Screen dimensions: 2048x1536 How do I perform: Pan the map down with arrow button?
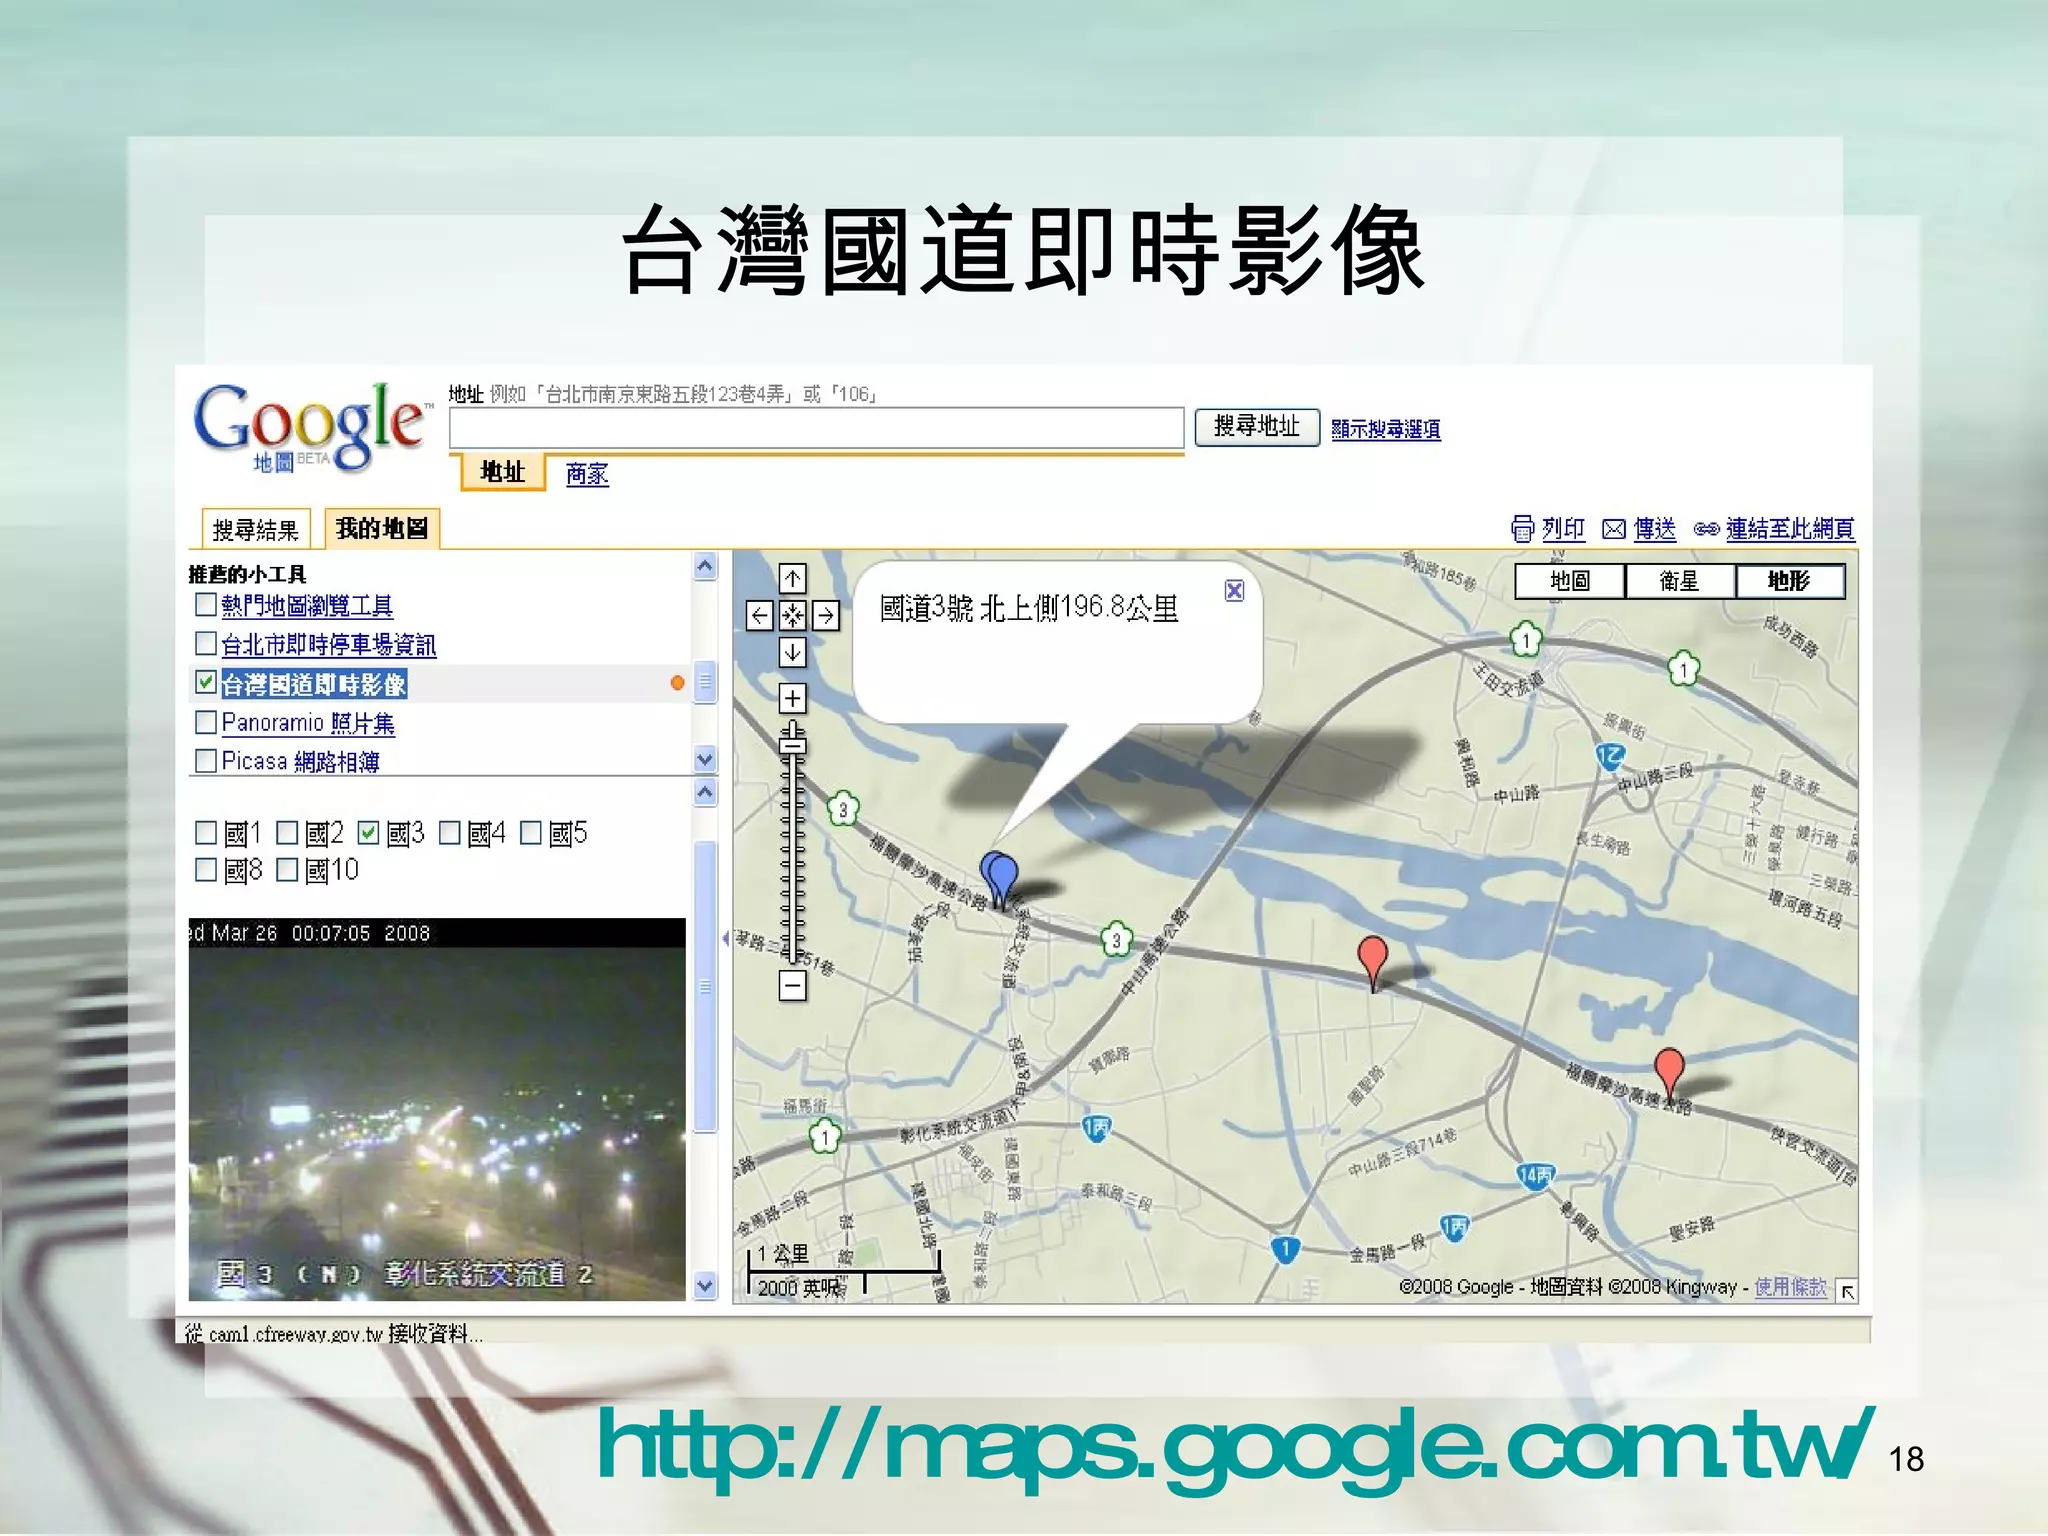point(792,652)
